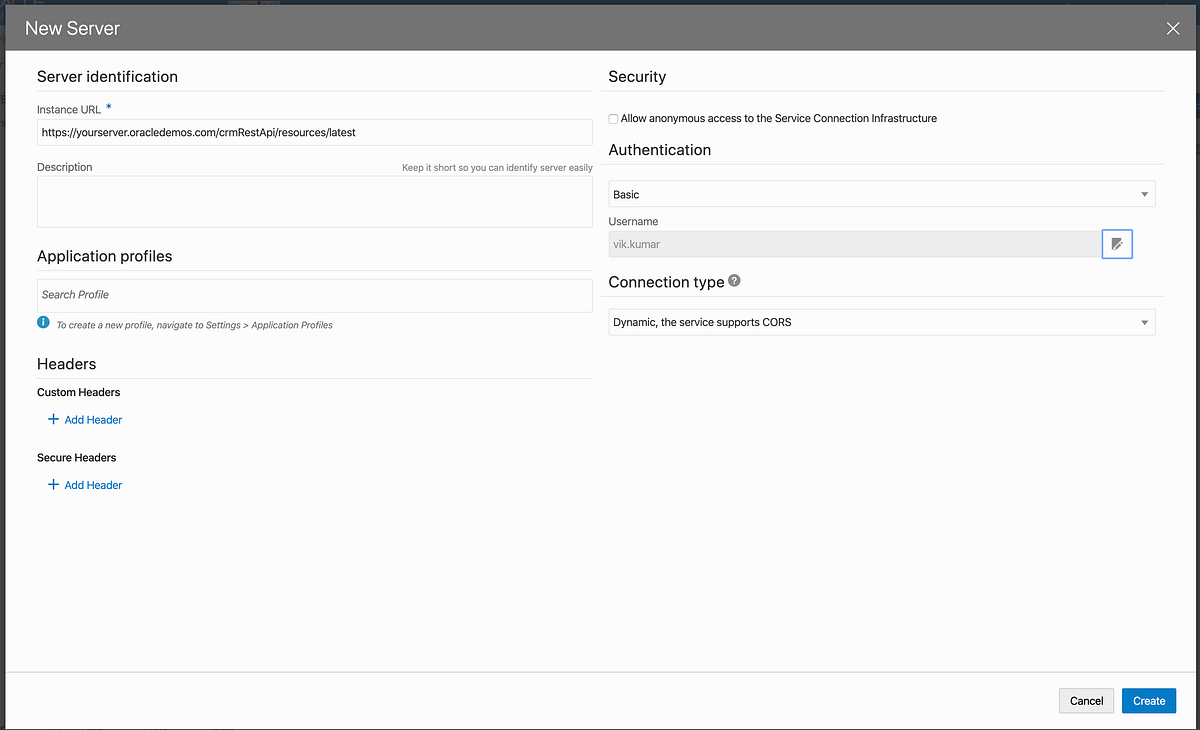Click Add Header under Custom Headers
The width and height of the screenshot is (1200, 730).
[92, 419]
